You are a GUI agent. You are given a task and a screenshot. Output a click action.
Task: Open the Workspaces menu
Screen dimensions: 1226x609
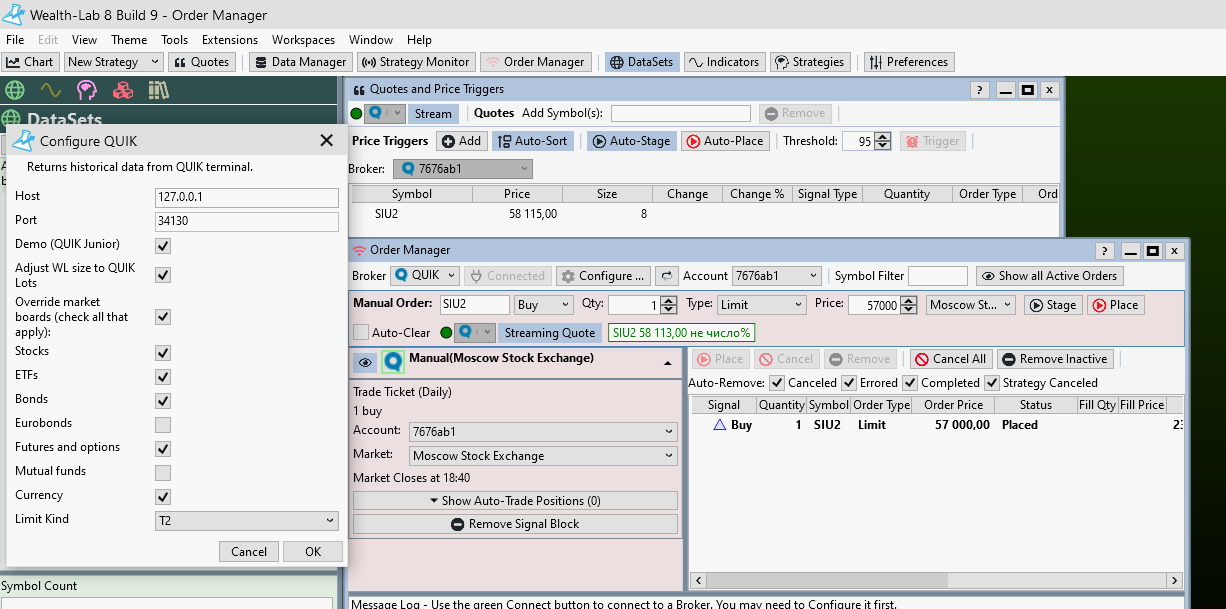click(x=304, y=40)
